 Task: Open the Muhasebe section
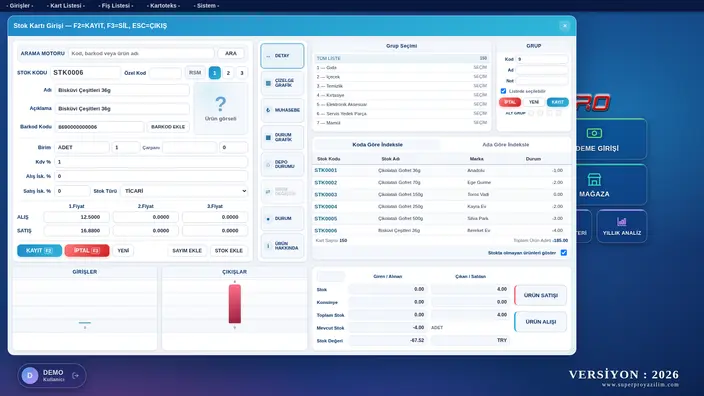pyautogui.click(x=282, y=110)
